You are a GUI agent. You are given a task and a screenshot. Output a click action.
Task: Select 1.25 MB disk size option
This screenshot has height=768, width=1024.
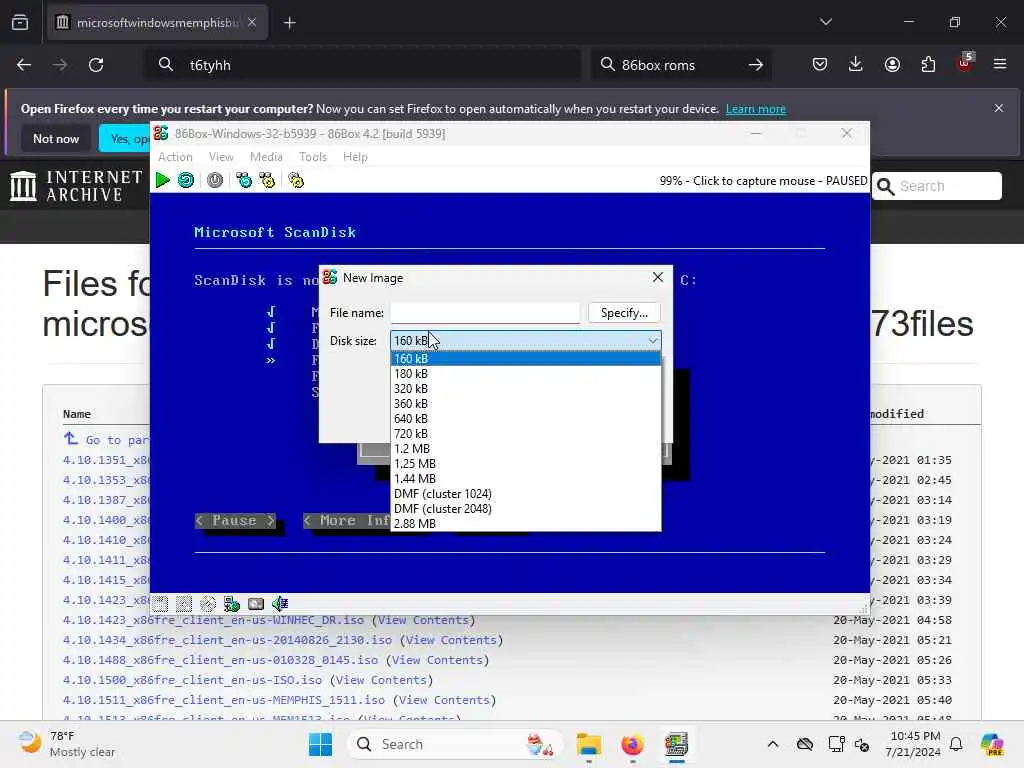pos(526,464)
